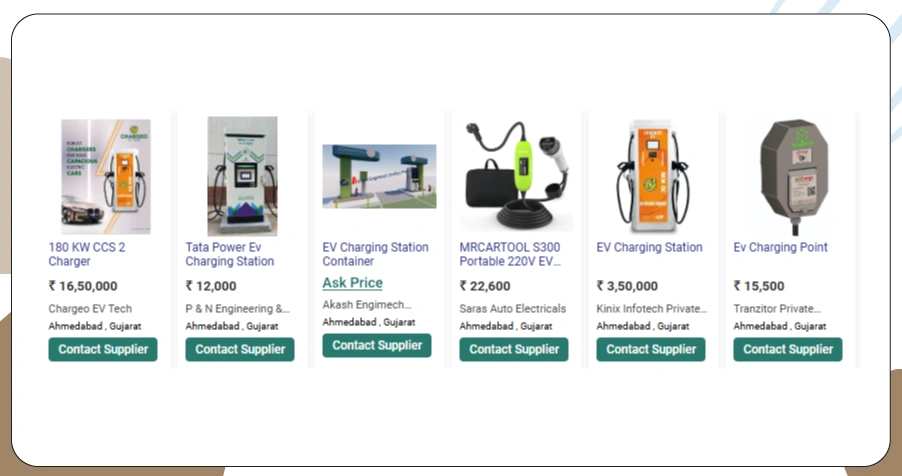Open the Chargeo EV Tech supplier name
This screenshot has height=476, width=902.
90,309
